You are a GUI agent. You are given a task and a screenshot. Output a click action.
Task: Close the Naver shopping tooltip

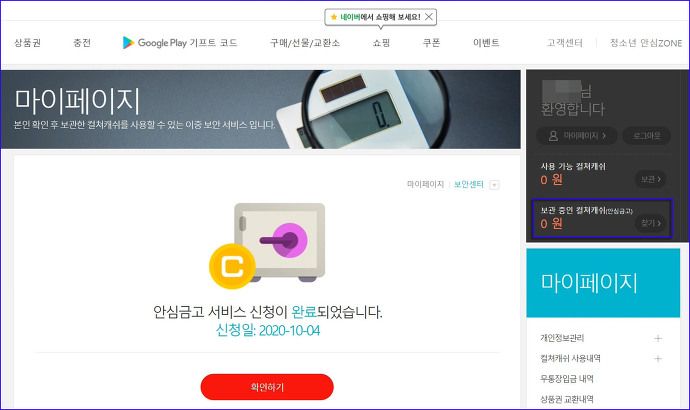pos(429,17)
